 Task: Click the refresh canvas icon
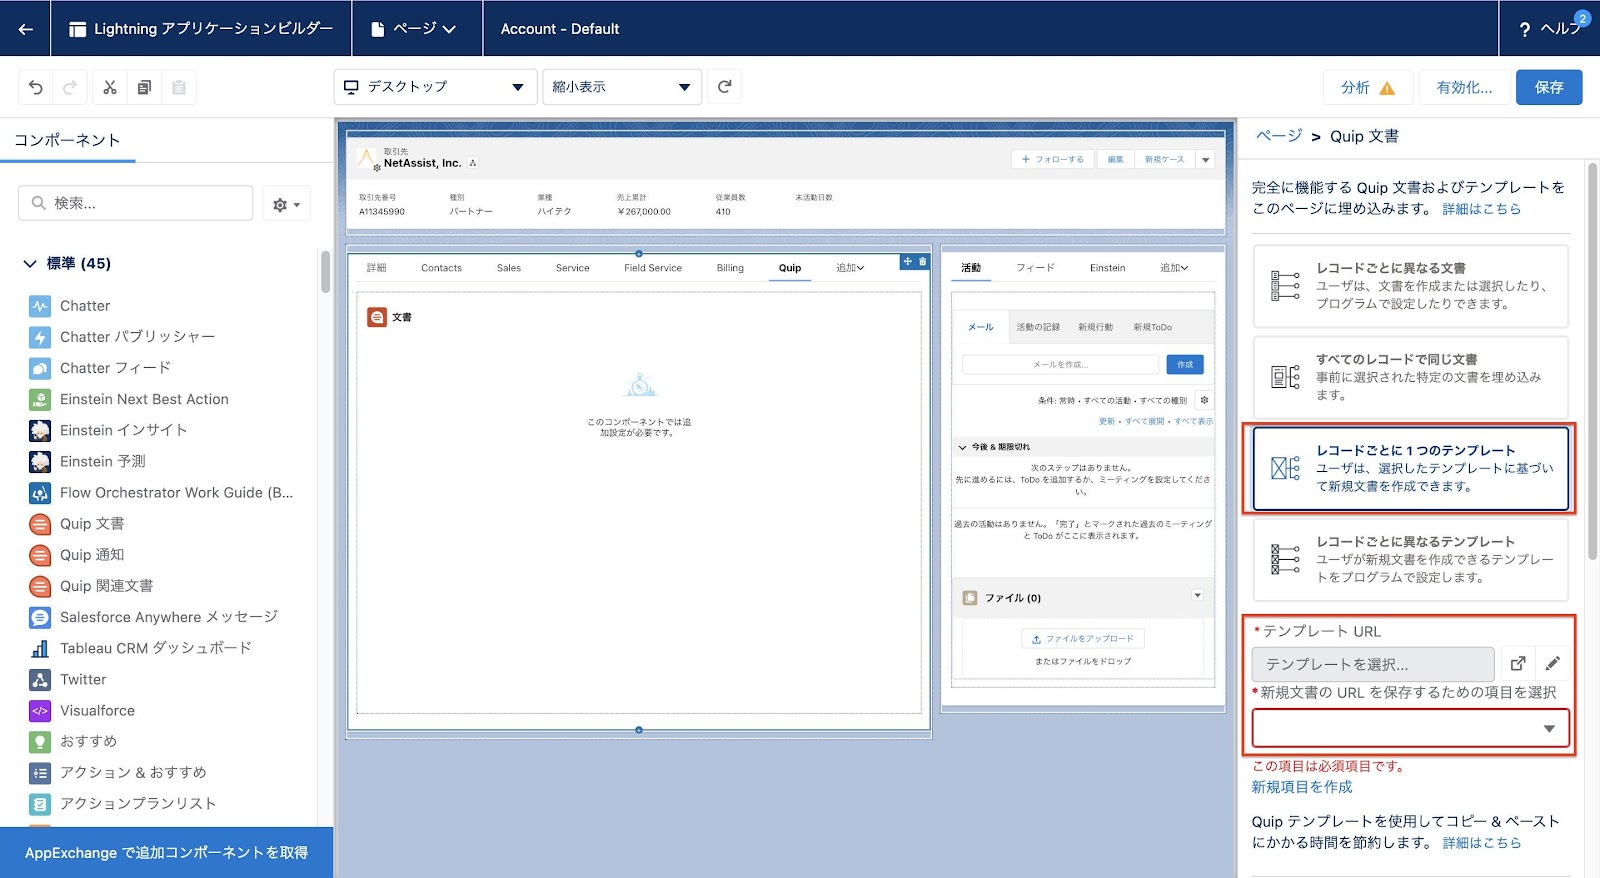click(x=725, y=87)
